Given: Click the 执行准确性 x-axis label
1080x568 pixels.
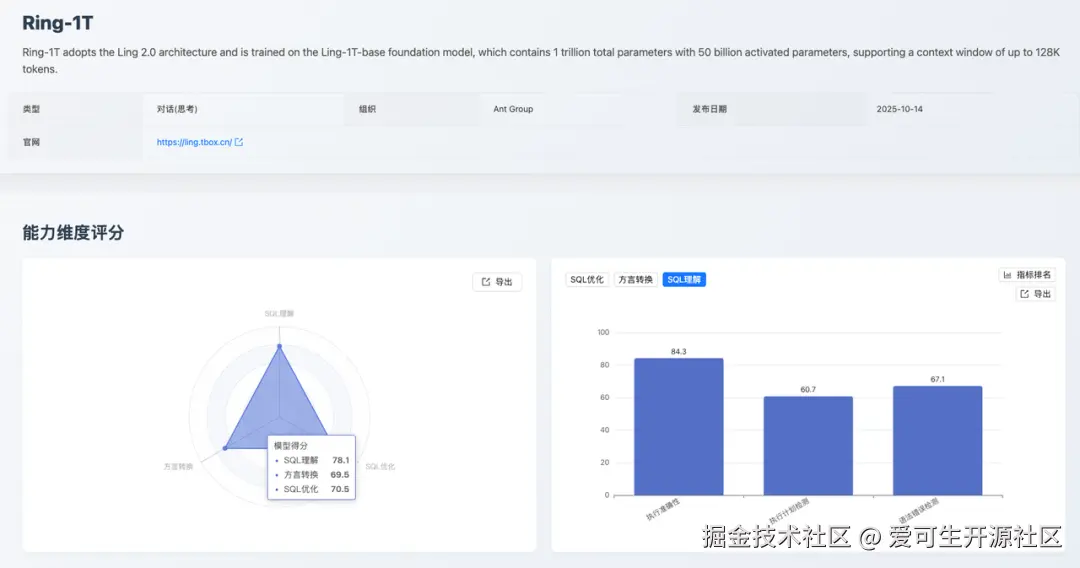Looking at the screenshot, I should coord(663,509).
